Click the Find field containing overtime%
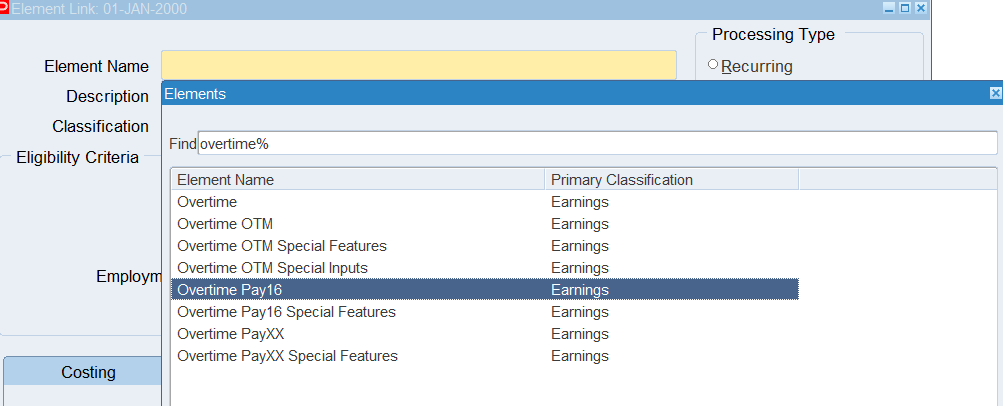Viewport: 1003px width, 406px height. [596, 143]
